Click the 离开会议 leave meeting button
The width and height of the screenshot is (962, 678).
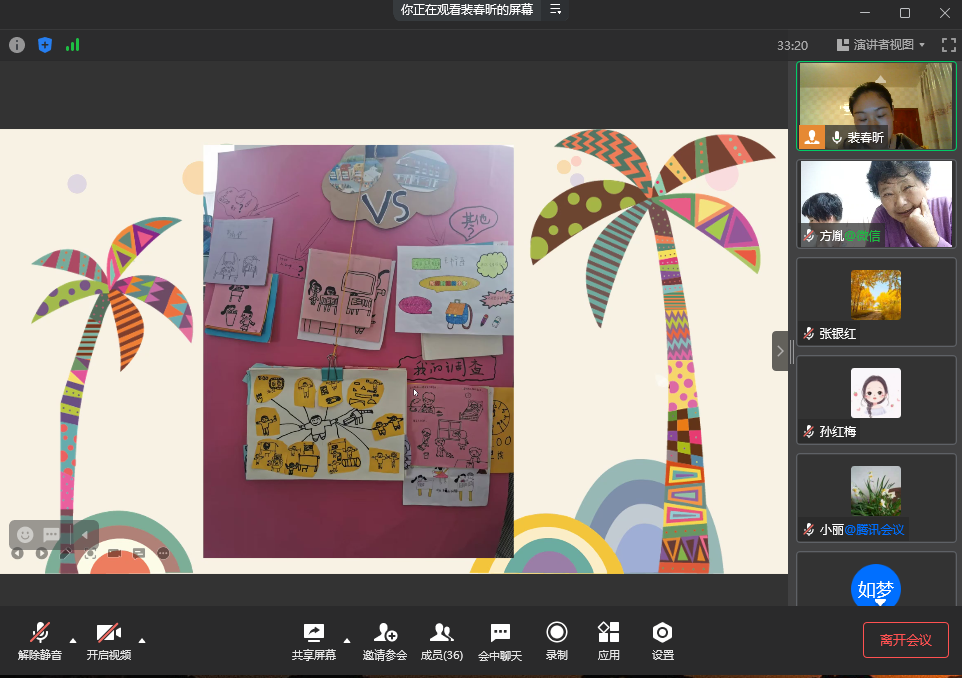point(905,640)
